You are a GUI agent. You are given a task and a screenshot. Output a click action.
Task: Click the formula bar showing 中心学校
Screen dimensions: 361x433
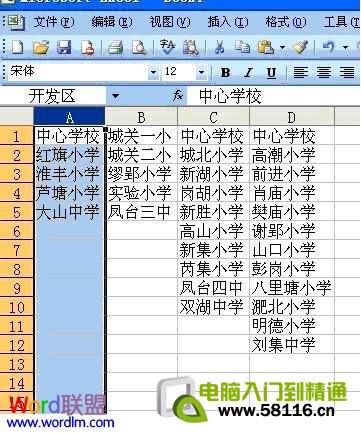(273, 96)
